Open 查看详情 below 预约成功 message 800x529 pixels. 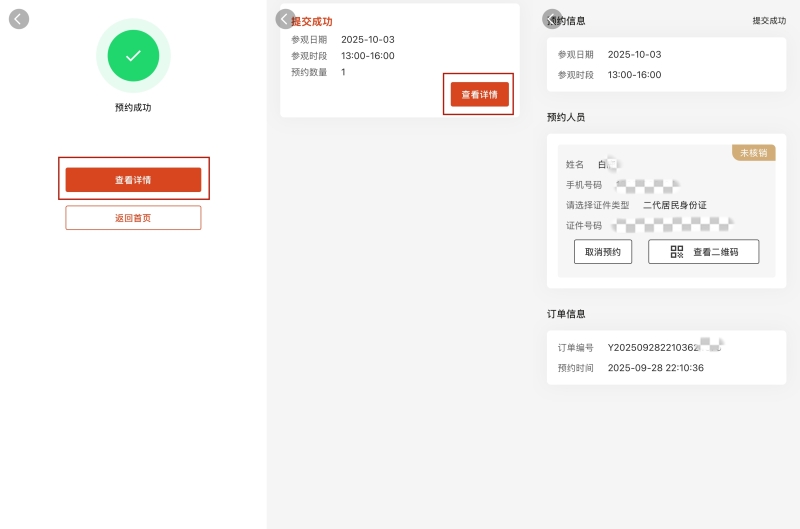click(x=133, y=180)
